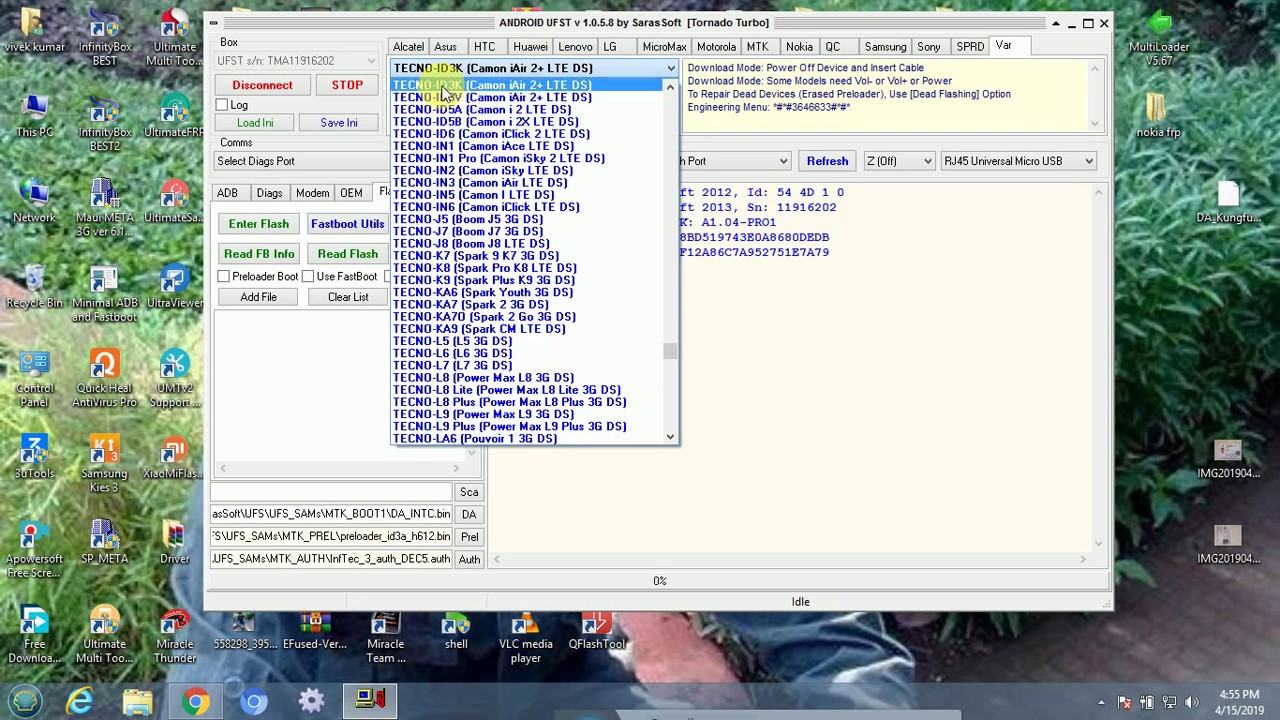Switch to the Huawei brand tab
This screenshot has height=720, width=1280.
[x=530, y=47]
